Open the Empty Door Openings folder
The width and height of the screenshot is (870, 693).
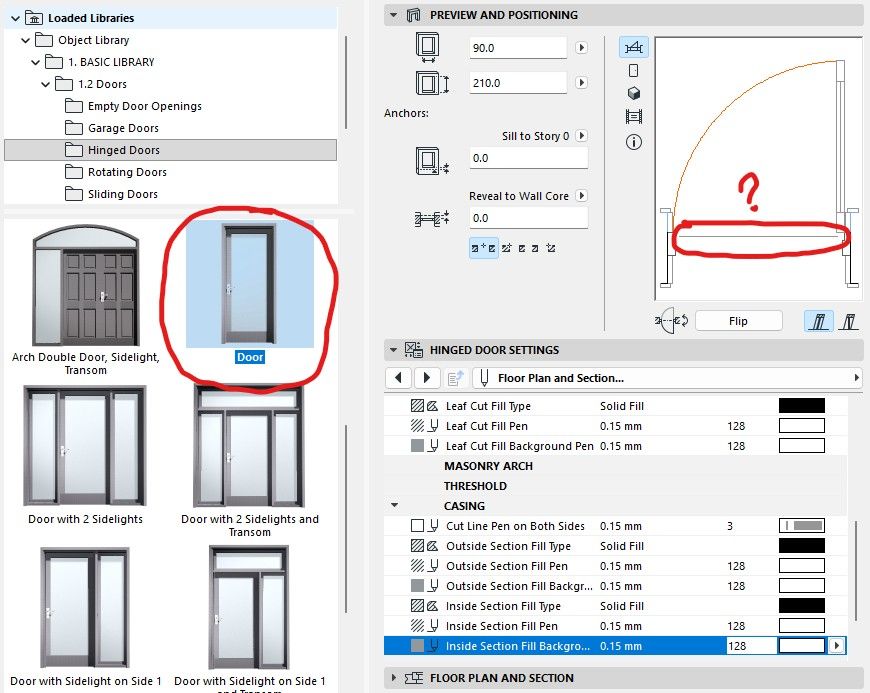145,106
